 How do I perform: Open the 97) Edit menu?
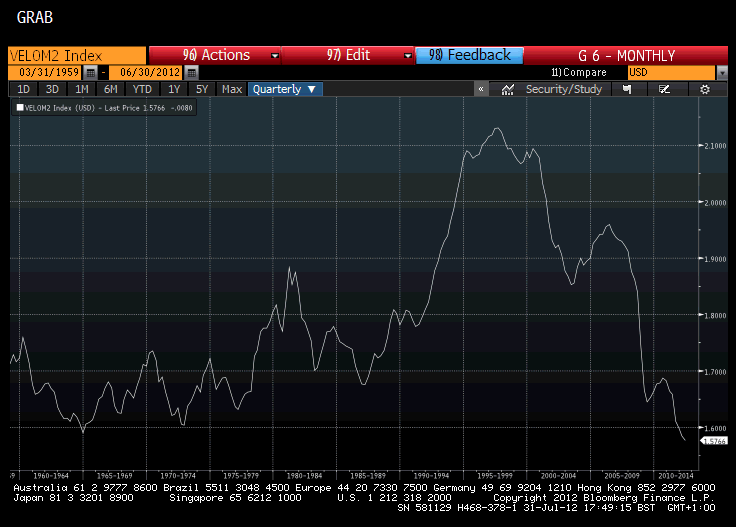coord(348,55)
